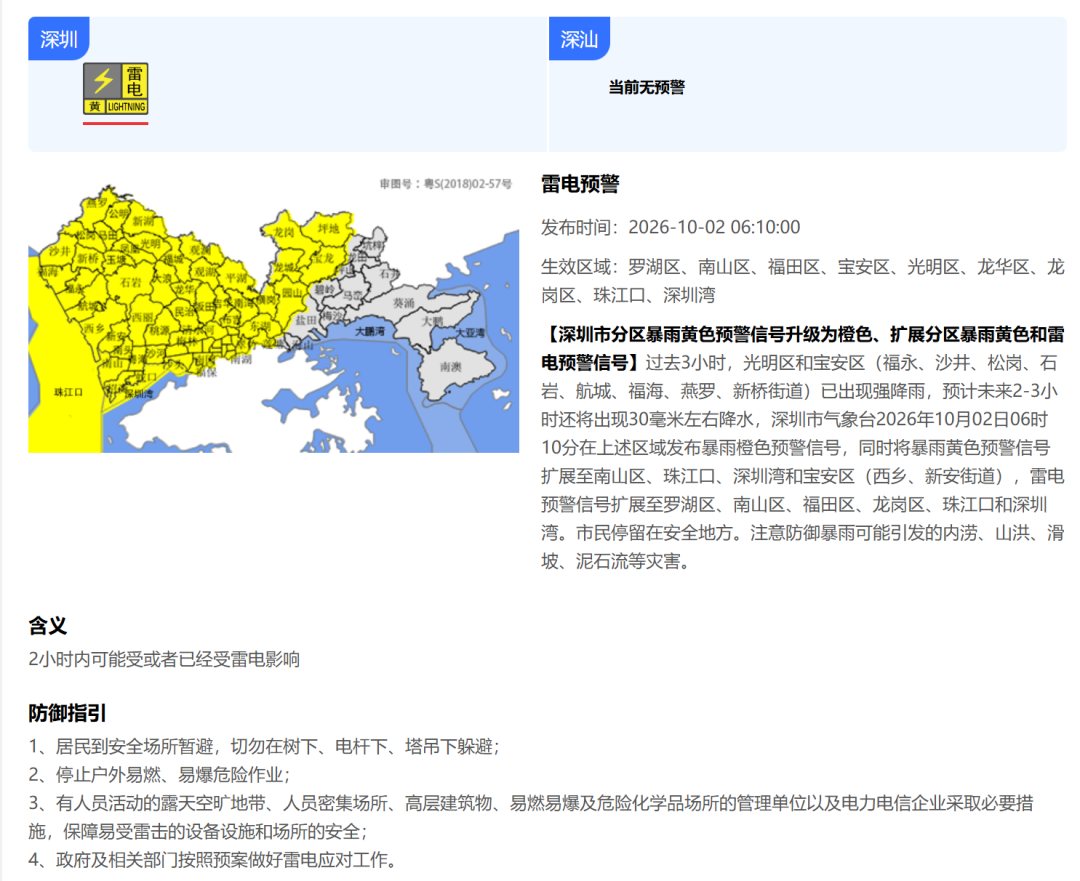Click the 雷电预警 heading

[580, 184]
